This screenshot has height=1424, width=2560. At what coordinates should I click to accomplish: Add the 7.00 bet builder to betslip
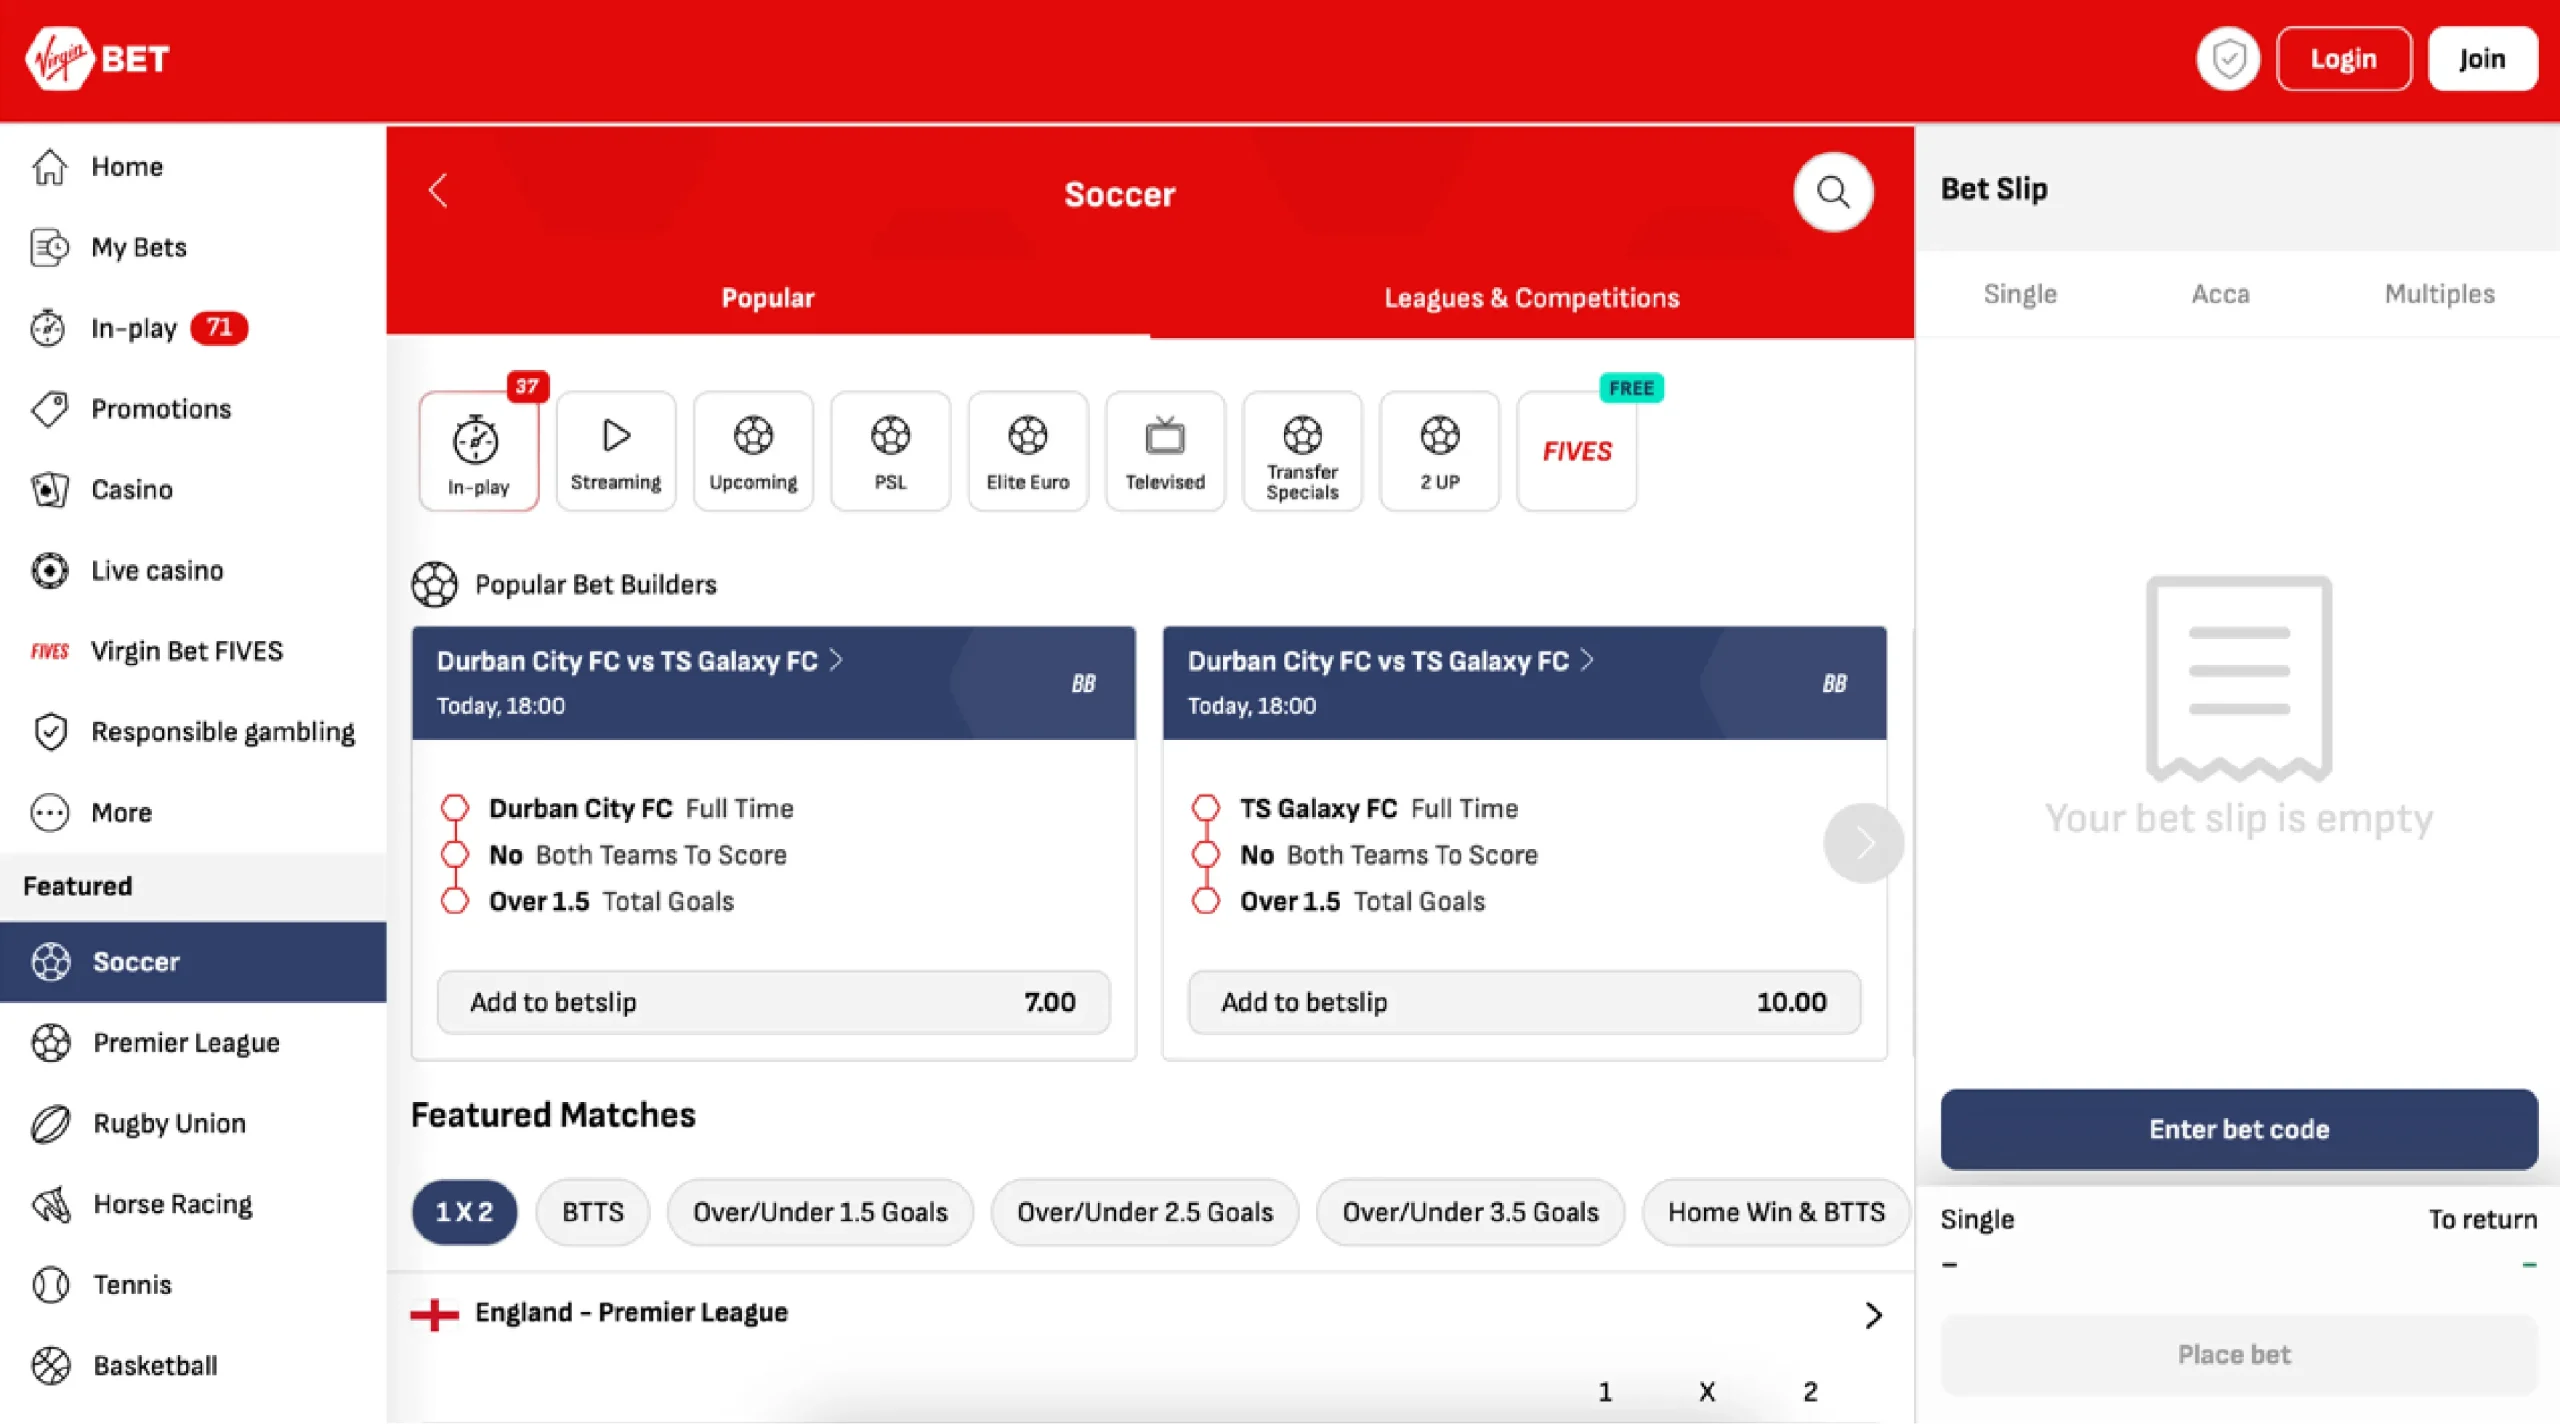tap(773, 1002)
